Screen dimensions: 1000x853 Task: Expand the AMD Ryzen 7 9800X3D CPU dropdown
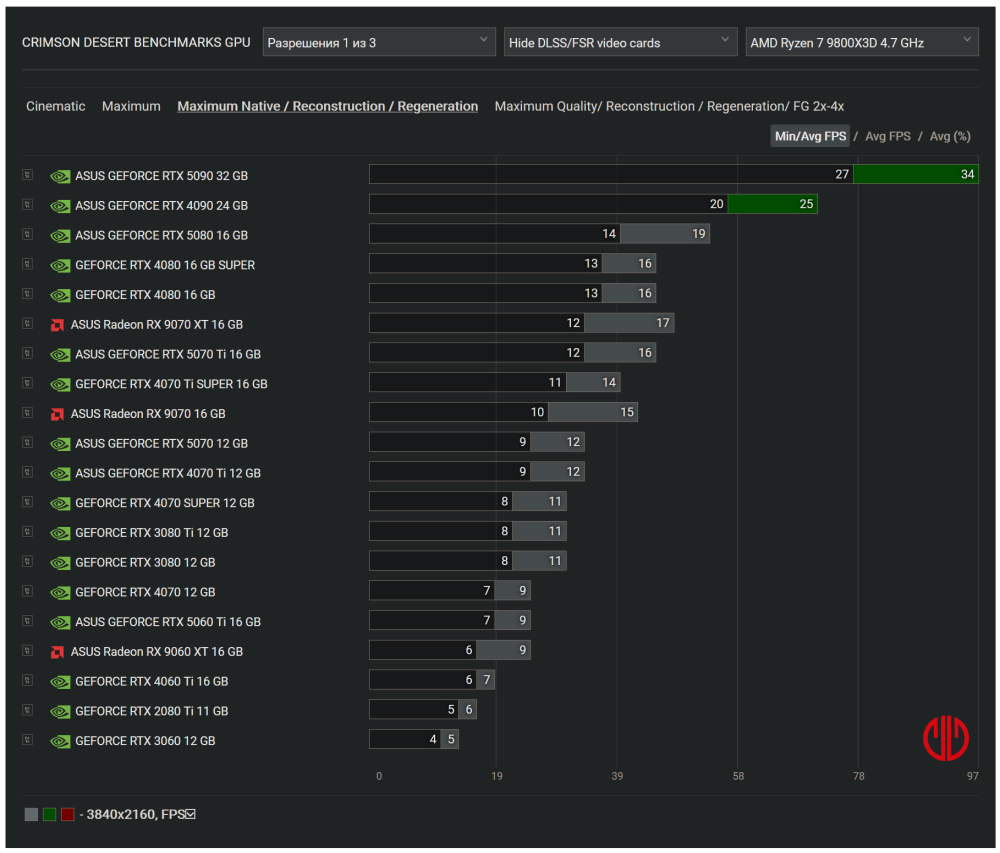point(862,42)
